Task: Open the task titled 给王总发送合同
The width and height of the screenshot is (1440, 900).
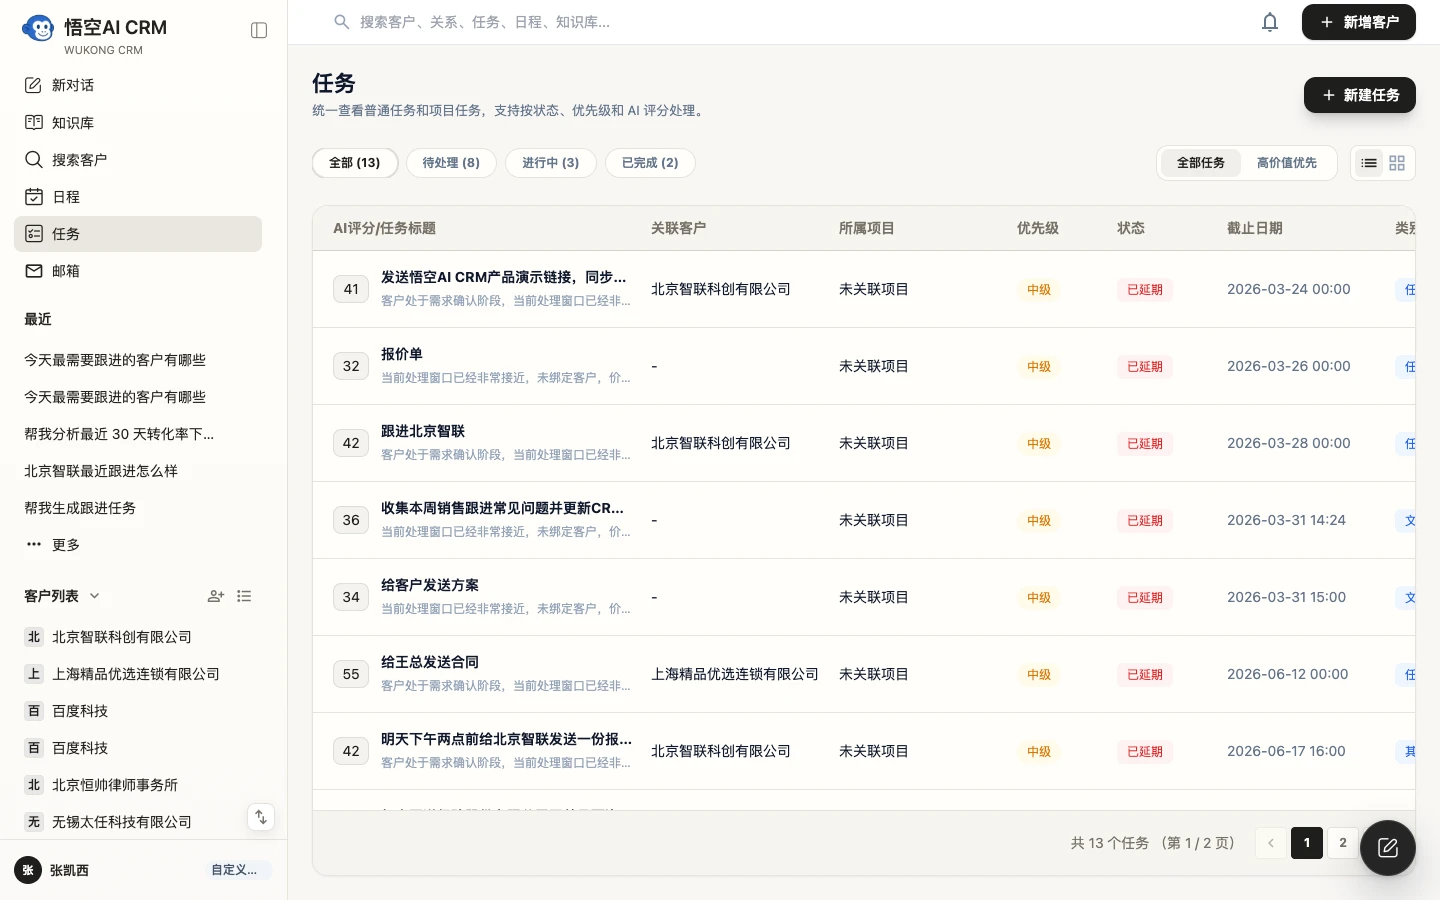Action: click(x=430, y=662)
